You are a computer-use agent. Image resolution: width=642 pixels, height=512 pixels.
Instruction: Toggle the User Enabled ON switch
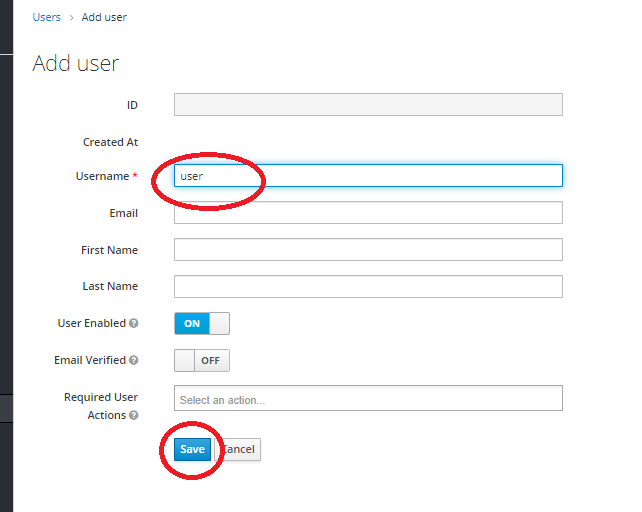tap(202, 324)
